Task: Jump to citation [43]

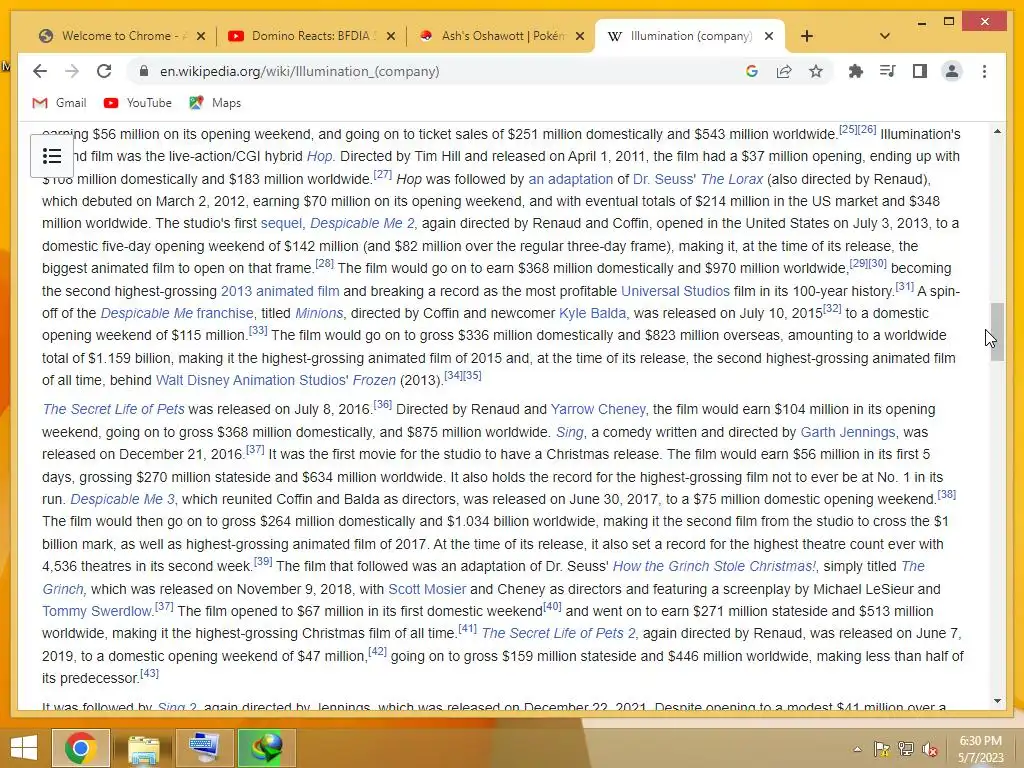Action: [x=149, y=673]
